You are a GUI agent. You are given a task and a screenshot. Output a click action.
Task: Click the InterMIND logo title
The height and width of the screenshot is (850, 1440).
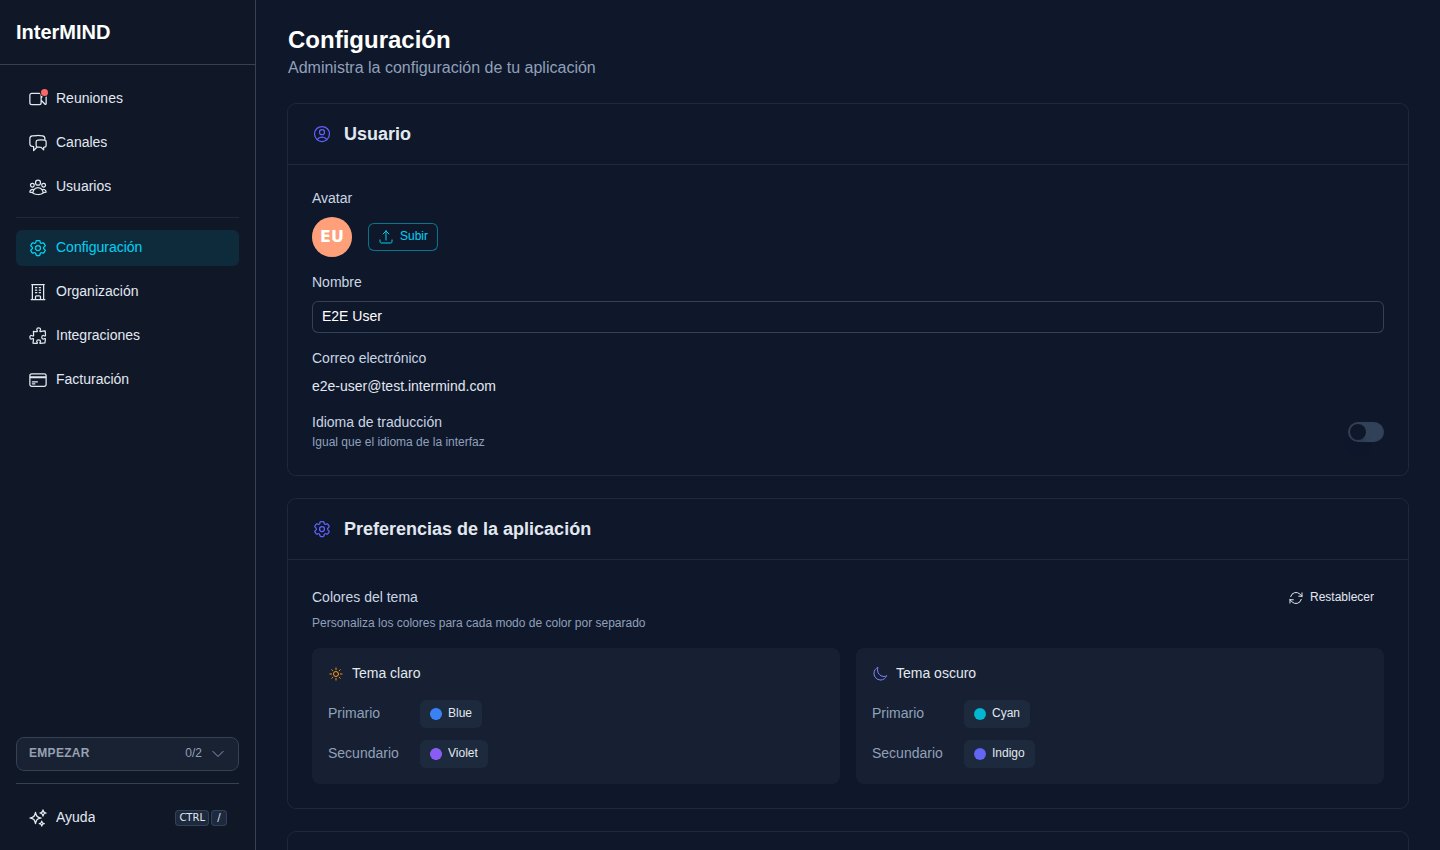pos(63,32)
